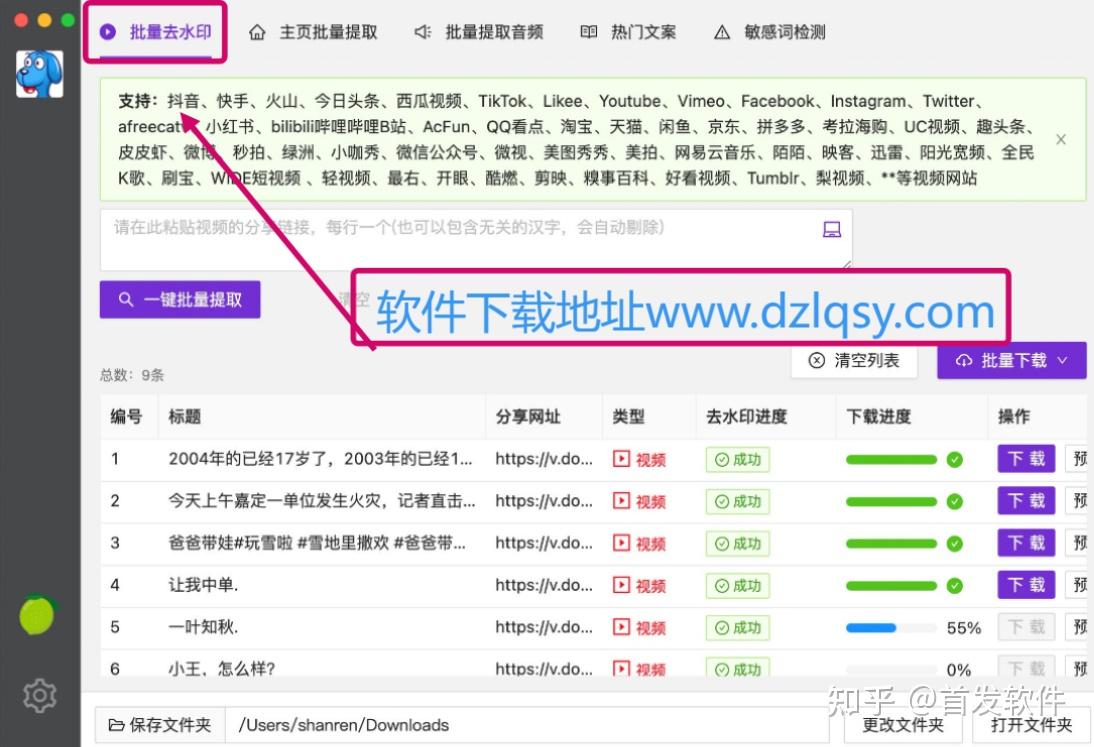Select title 让我中单.
1094x747 pixels.
pyautogui.click(x=203, y=584)
